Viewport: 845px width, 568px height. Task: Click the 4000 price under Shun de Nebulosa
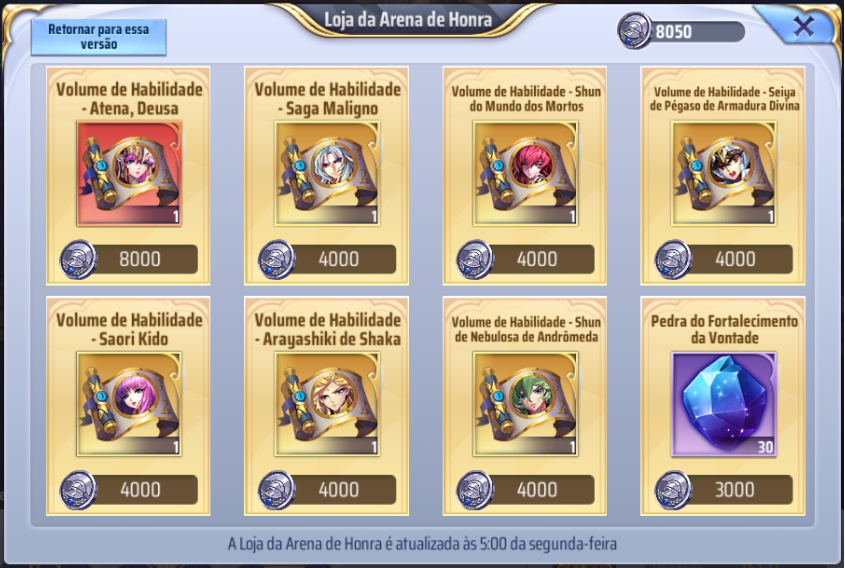point(525,490)
